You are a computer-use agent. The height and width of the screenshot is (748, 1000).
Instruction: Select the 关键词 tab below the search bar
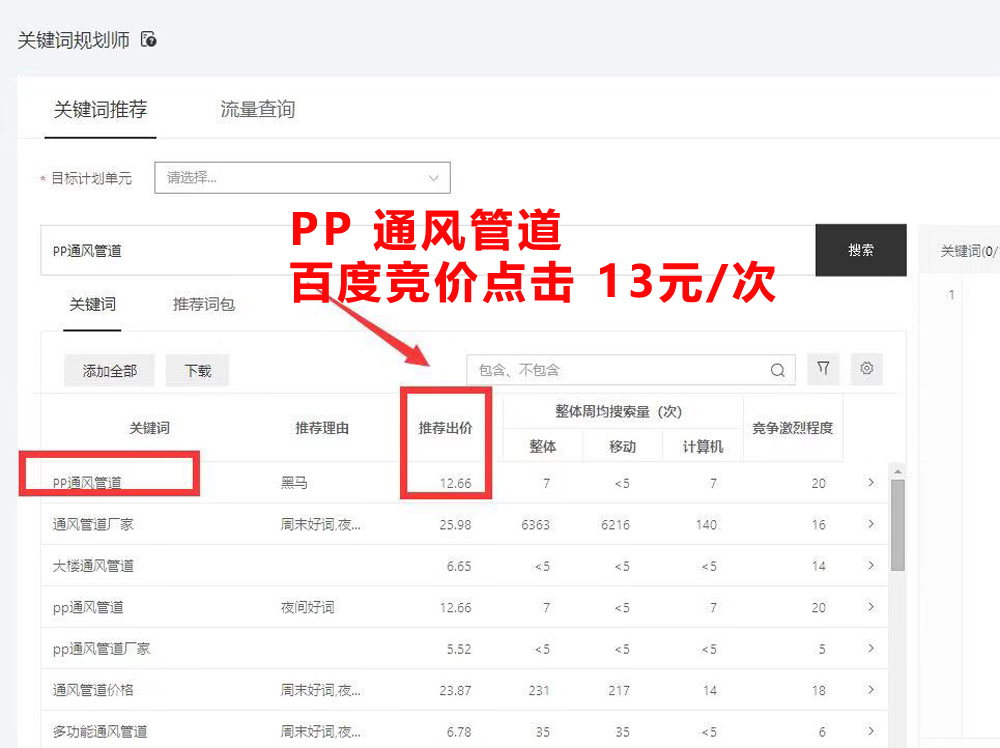(91, 307)
